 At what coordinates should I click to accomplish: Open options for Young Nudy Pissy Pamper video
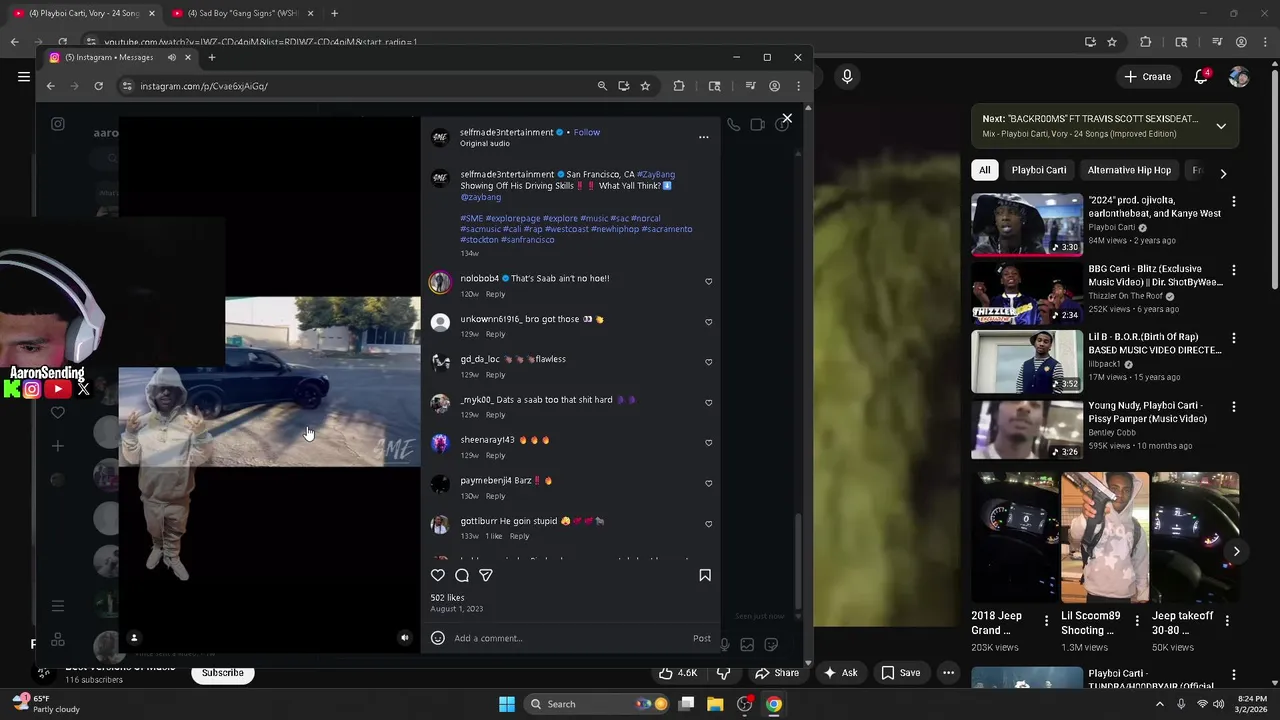(1233, 407)
